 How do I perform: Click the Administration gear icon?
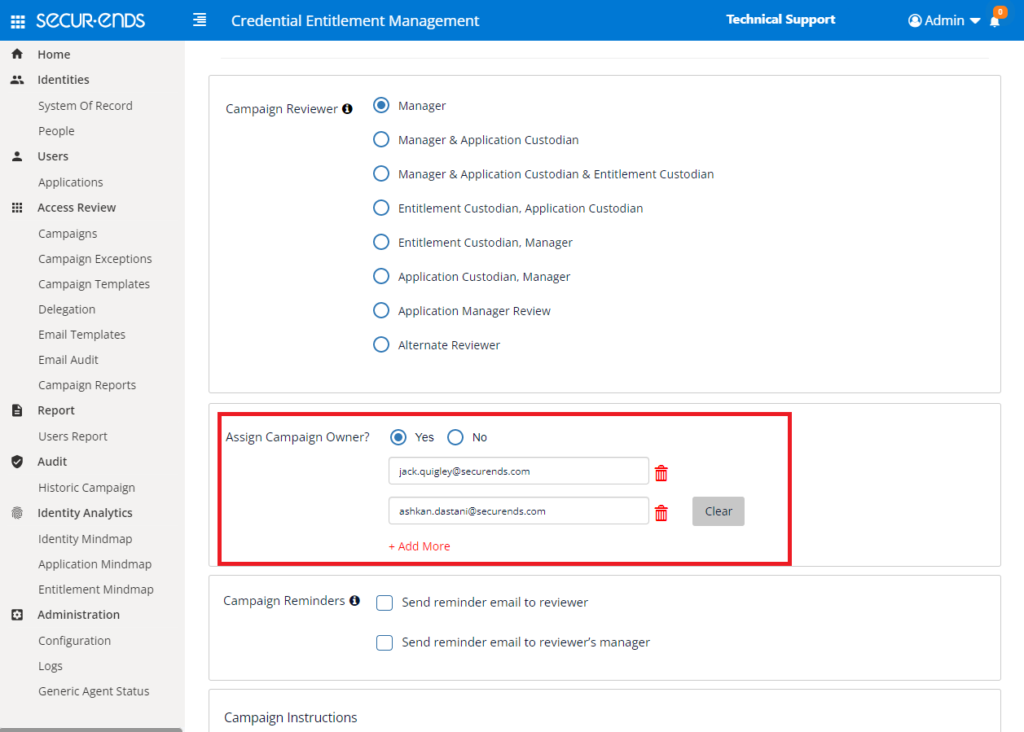point(18,614)
